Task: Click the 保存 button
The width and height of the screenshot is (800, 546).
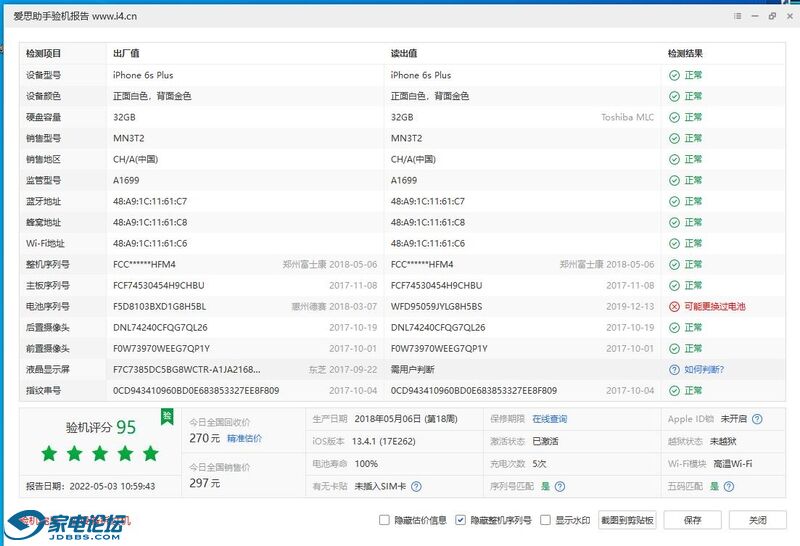Action: coord(692,520)
